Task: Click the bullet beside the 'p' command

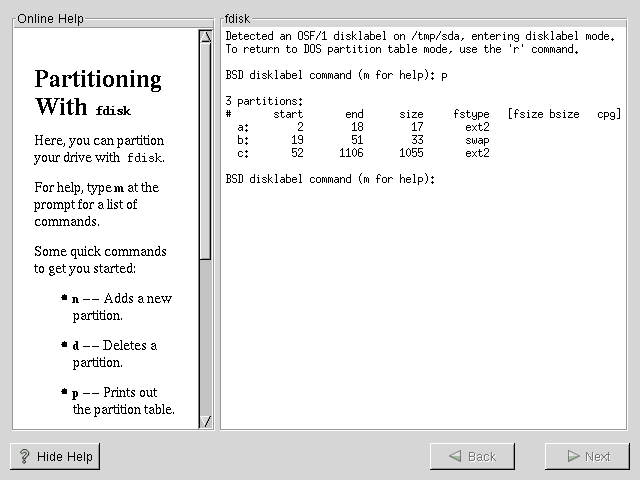Action: tap(64, 393)
